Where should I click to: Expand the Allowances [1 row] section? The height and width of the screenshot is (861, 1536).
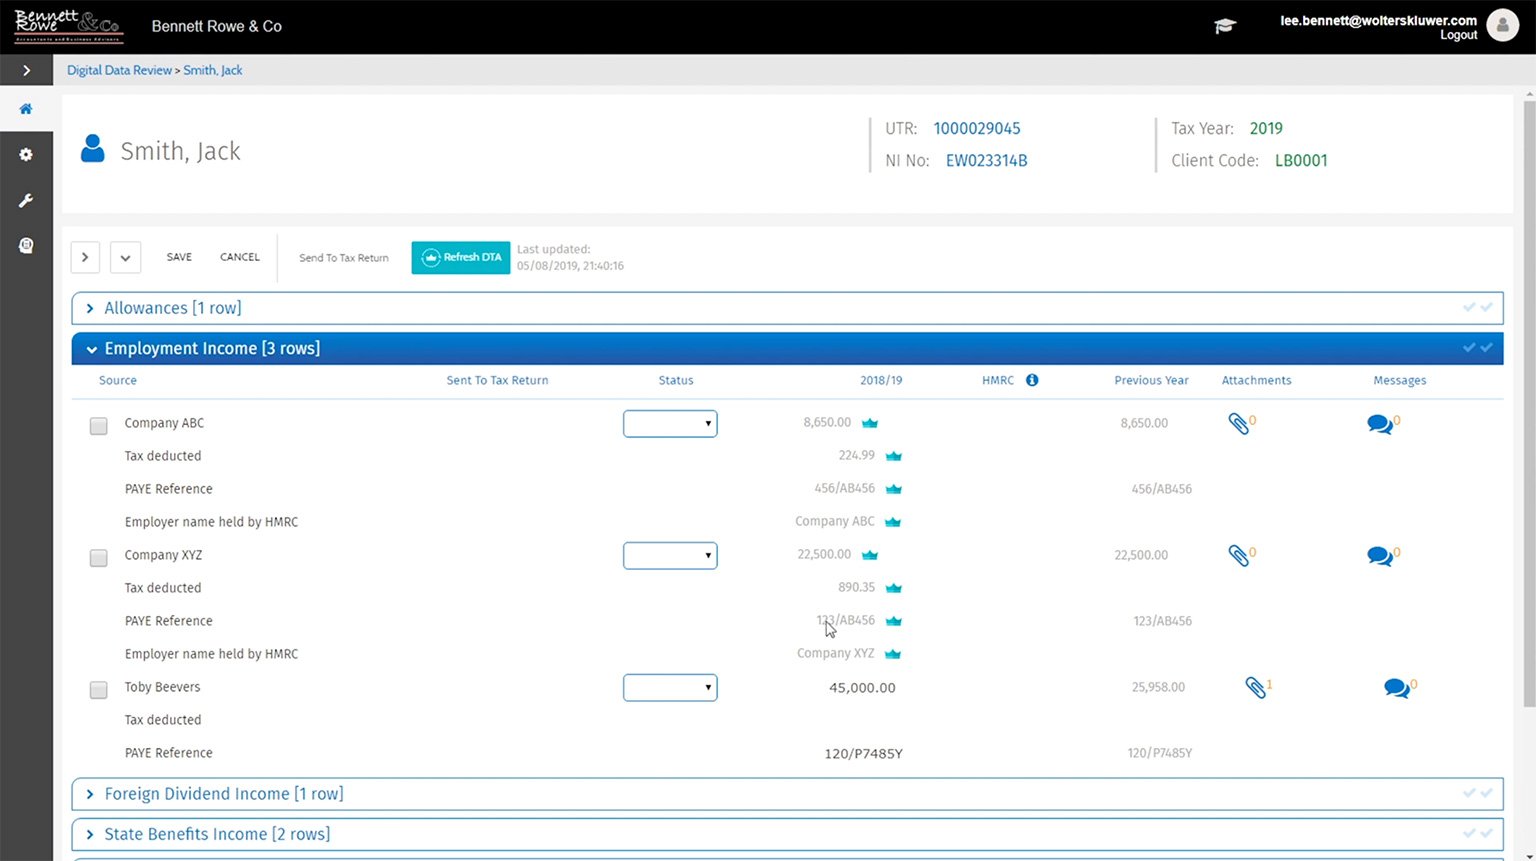(787, 308)
